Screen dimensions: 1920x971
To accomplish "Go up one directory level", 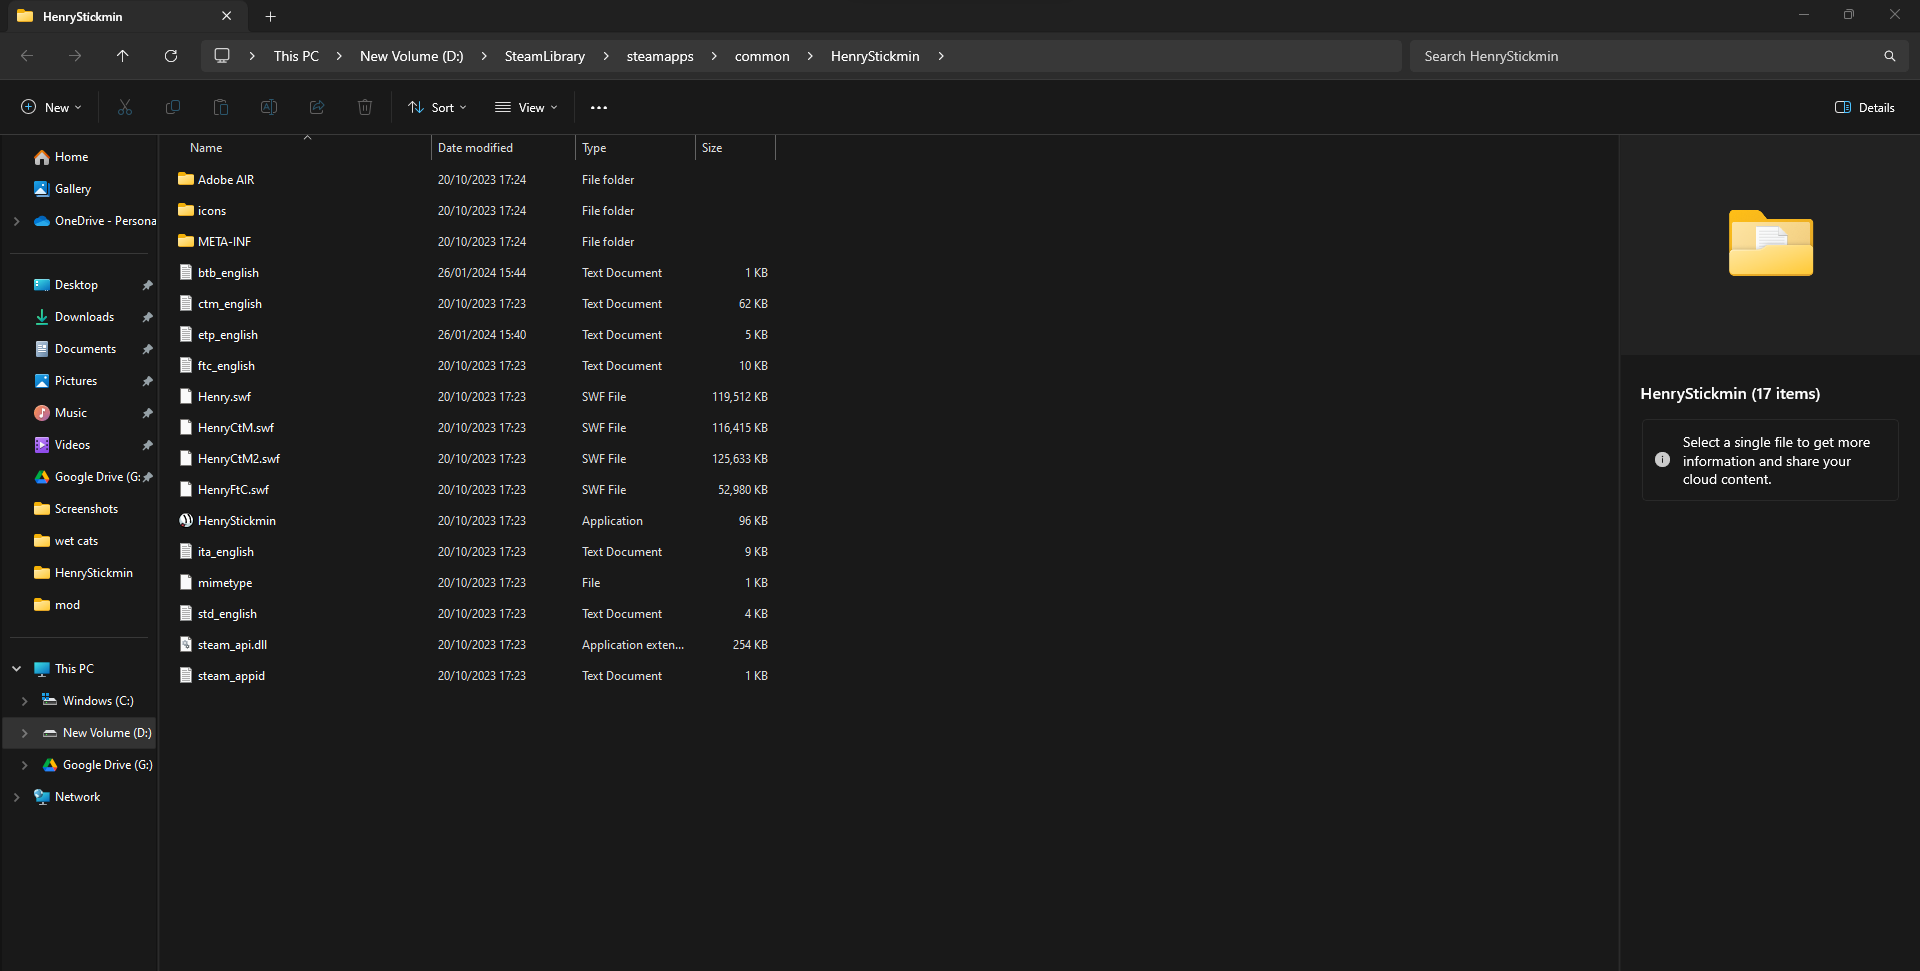I will click(x=123, y=56).
